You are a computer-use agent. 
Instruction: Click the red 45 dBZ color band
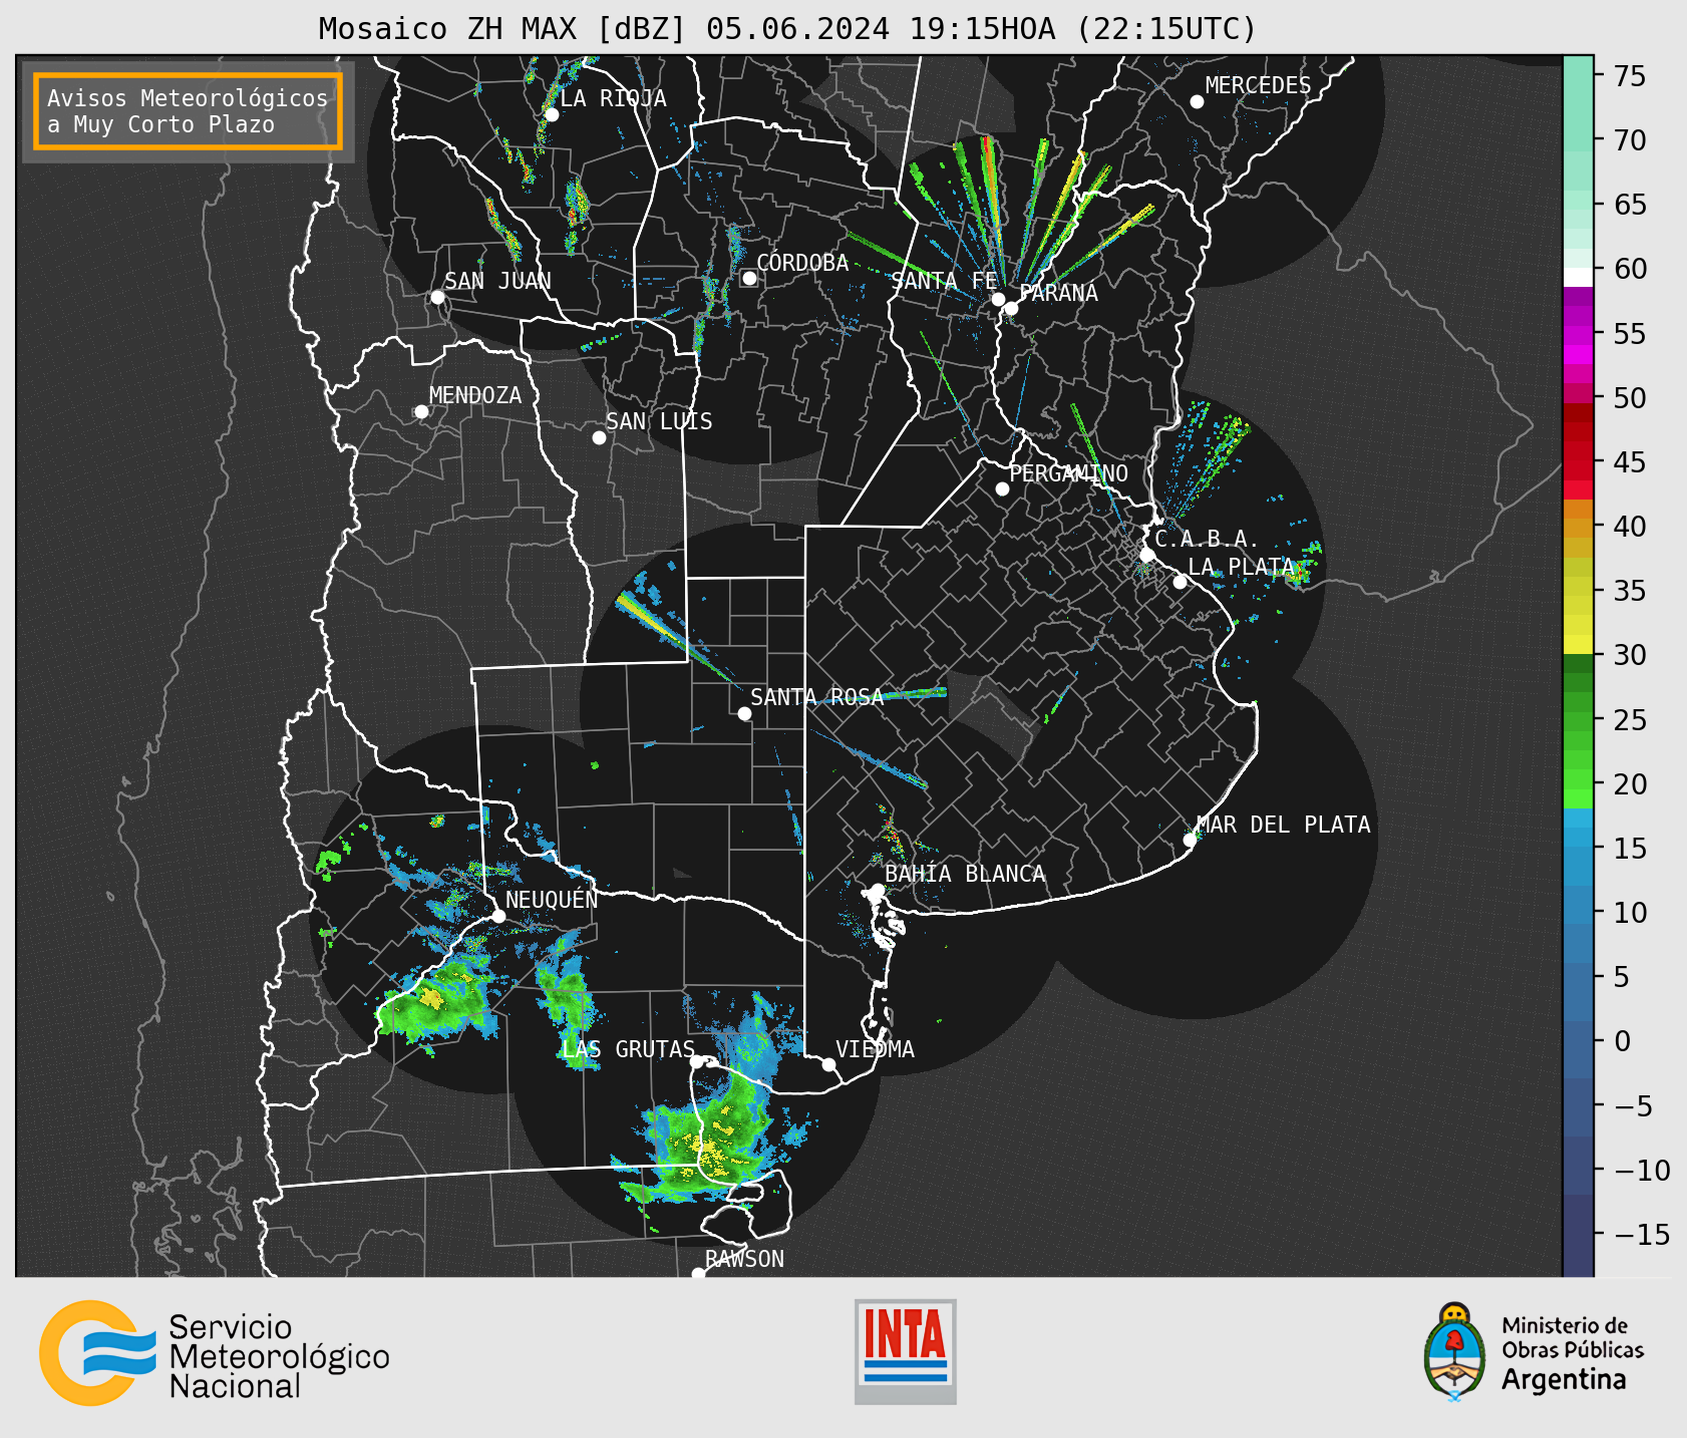click(1578, 462)
